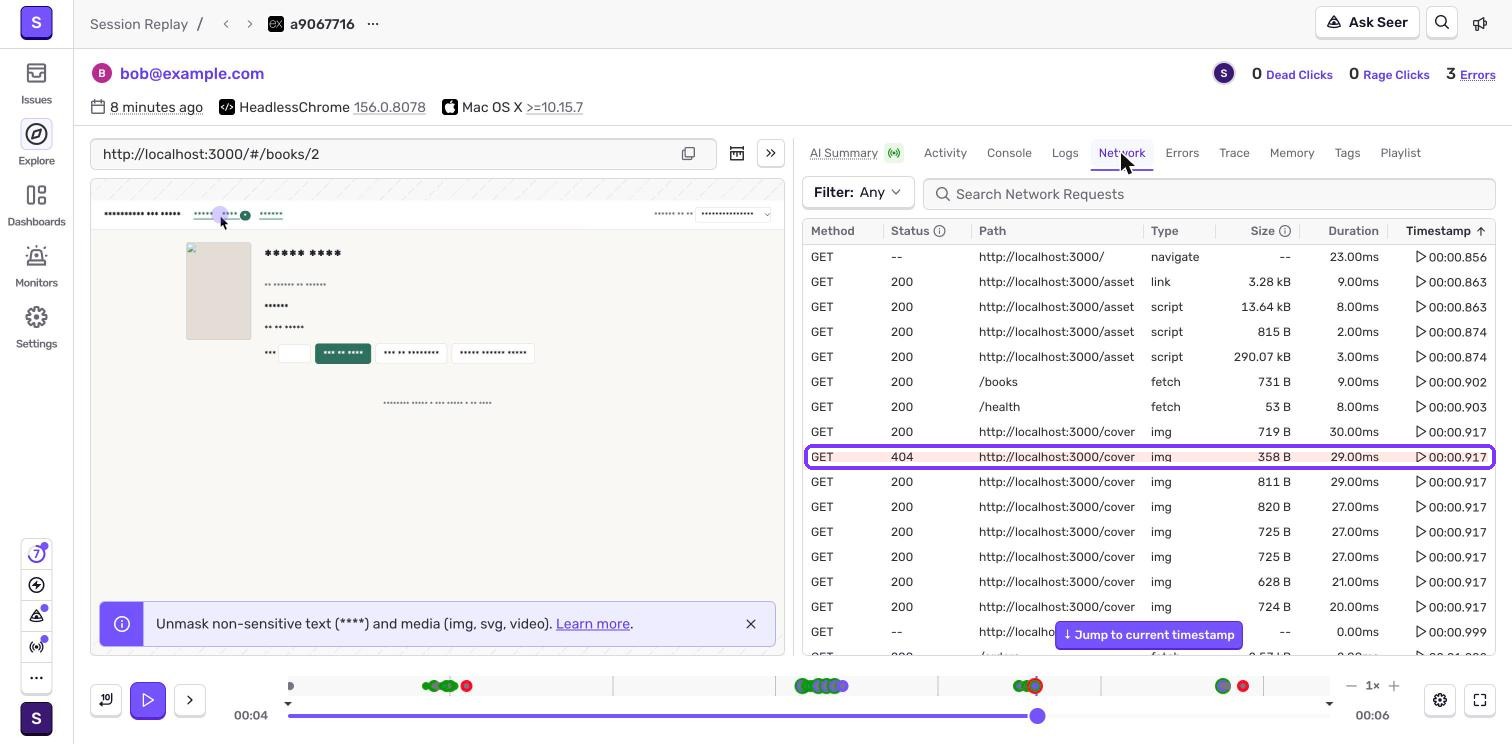Open the Filter Any dropdown
Image resolution: width=1512 pixels, height=744 pixels.
tap(857, 193)
